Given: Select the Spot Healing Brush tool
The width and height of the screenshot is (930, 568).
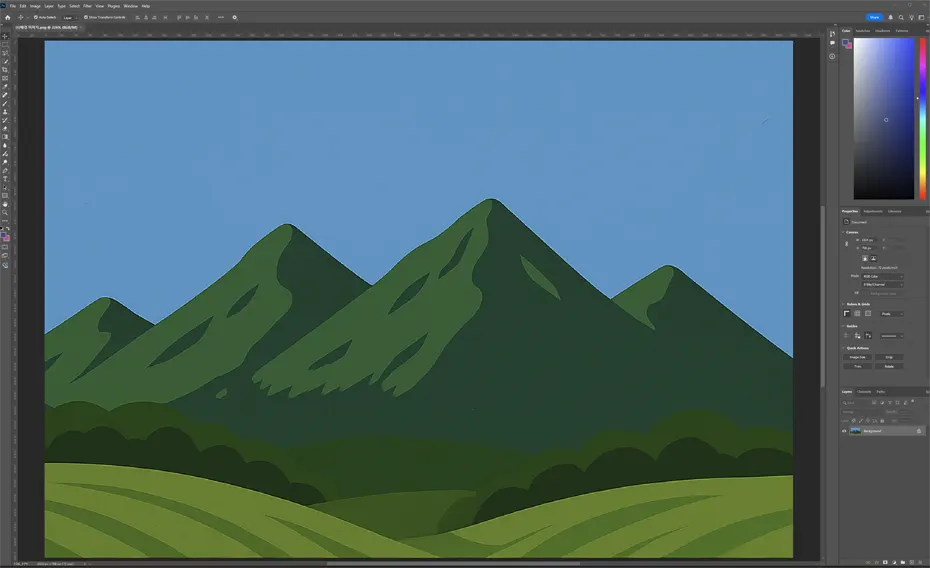Looking at the screenshot, I should (x=5, y=95).
